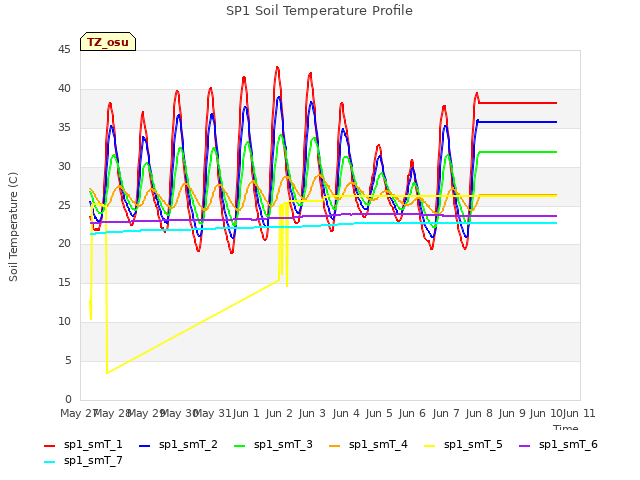This screenshot has width=640, height=480.
Task: Click the orange sp1_smT_4 legend swatch
Action: pyautogui.click(x=334, y=446)
